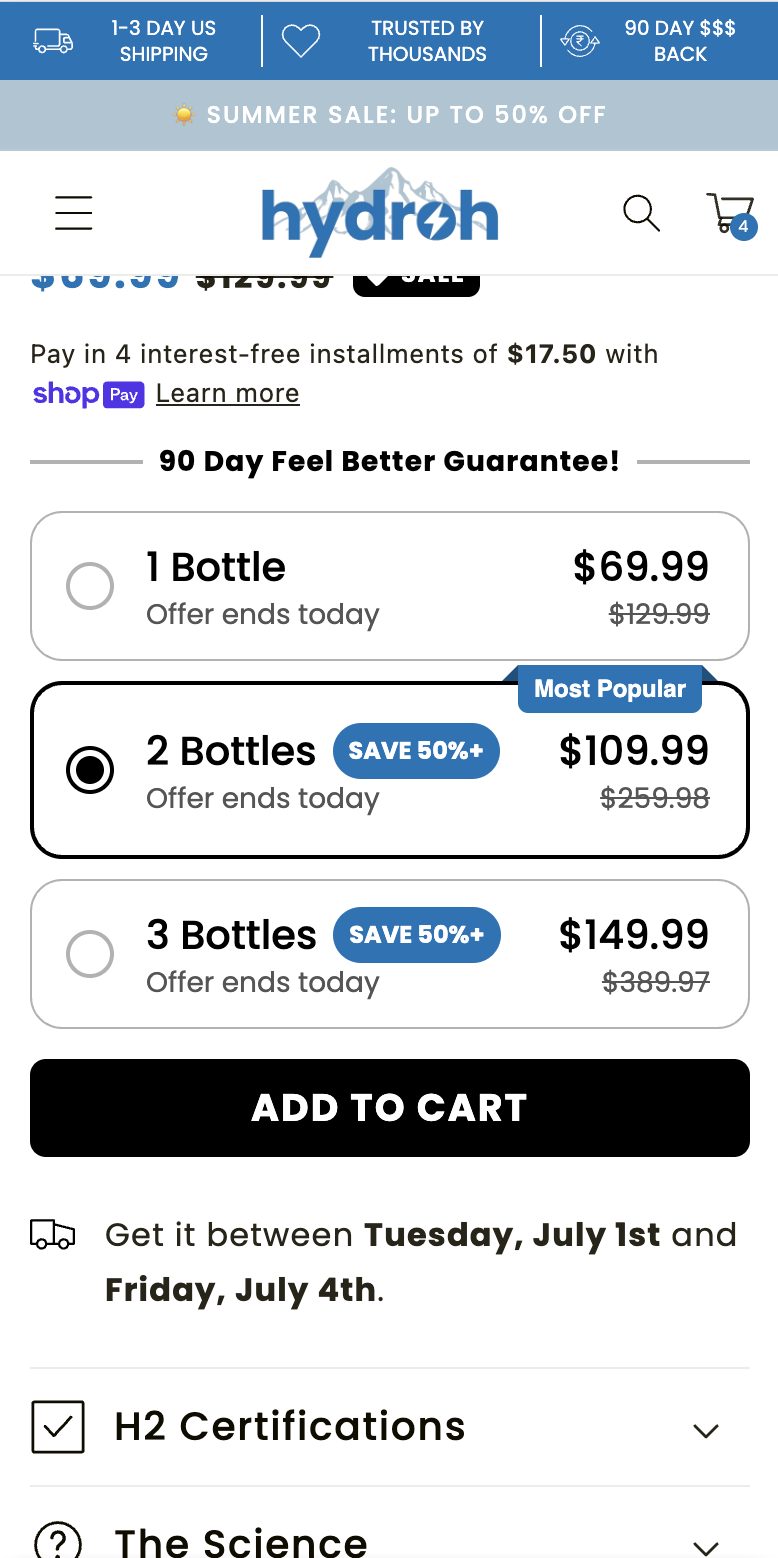The height and width of the screenshot is (1558, 778).
Task: Click the ADD TO CART button
Action: pos(390,1108)
